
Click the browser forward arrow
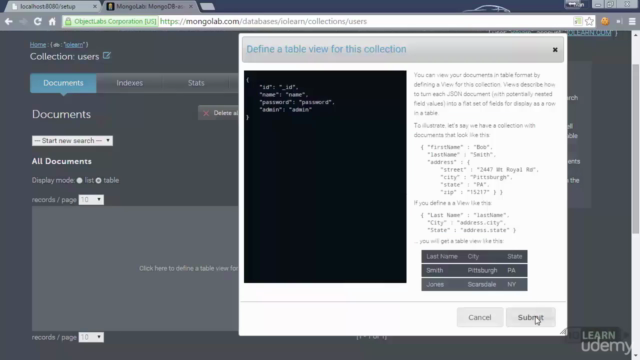tap(23, 21)
